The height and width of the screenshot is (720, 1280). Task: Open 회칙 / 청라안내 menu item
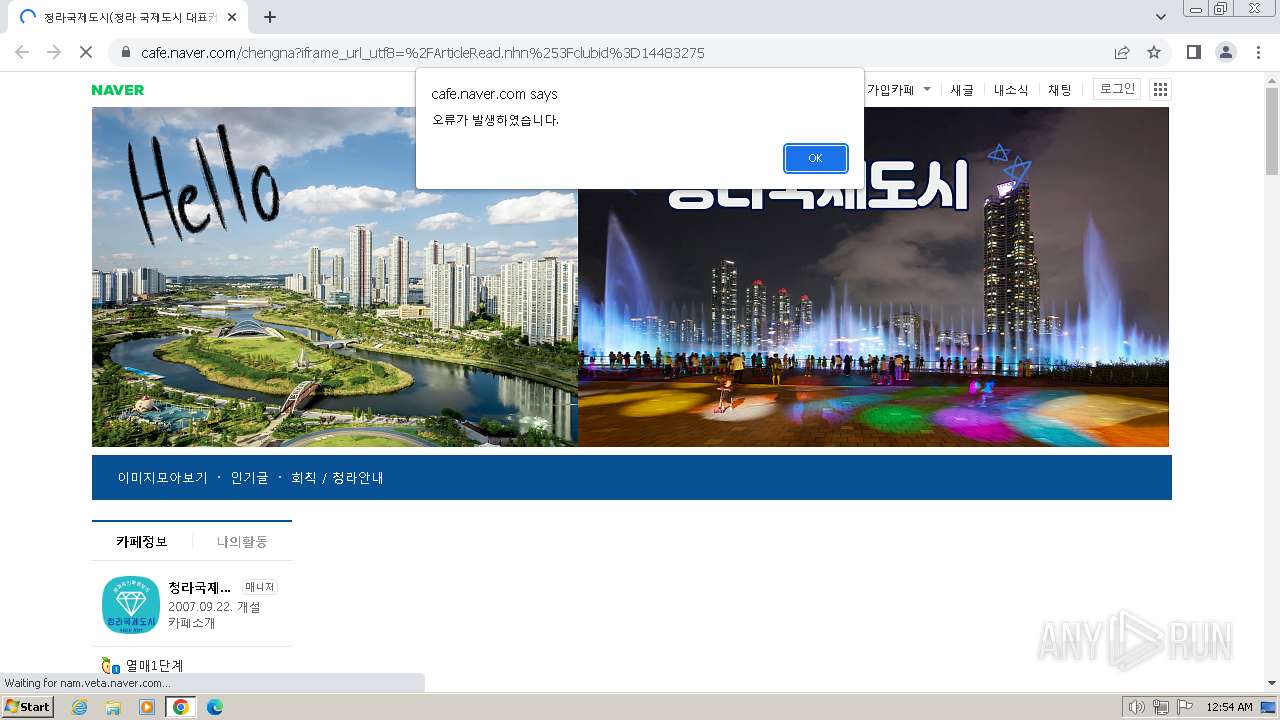(337, 478)
